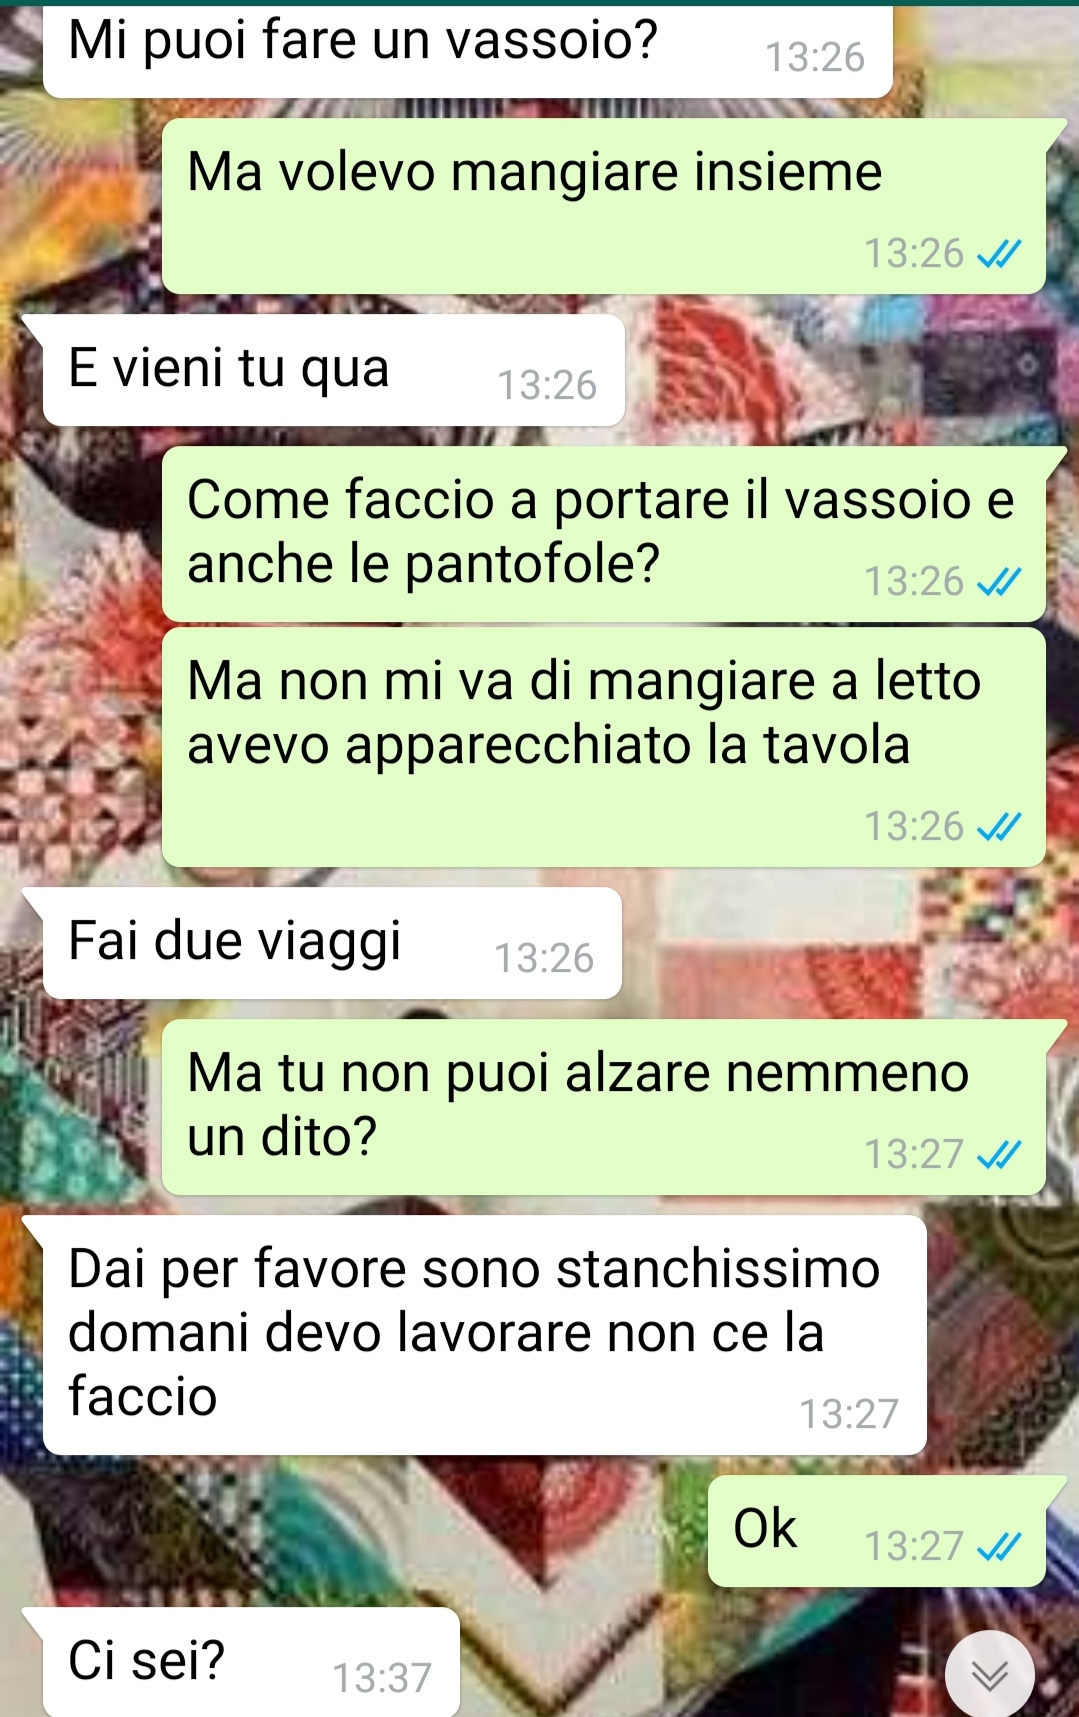
Task: Tap 13:27 timestamp on 'stanchissimo' message
Action: coord(849,1414)
